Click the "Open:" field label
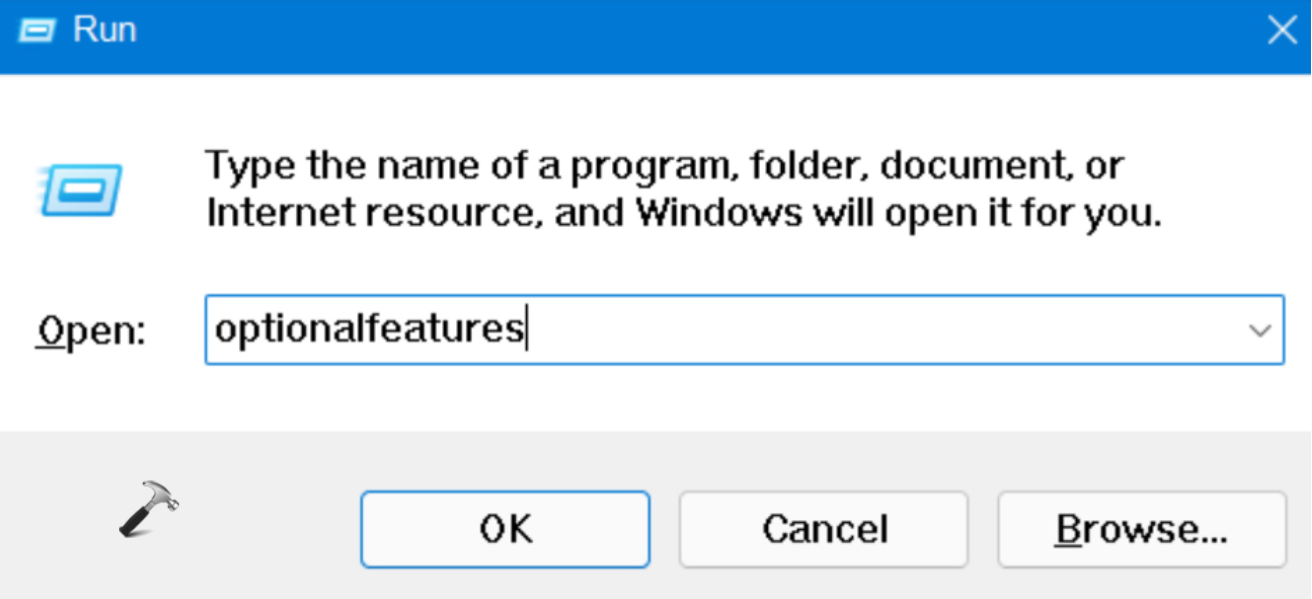This screenshot has height=599, width=1312. tap(91, 331)
